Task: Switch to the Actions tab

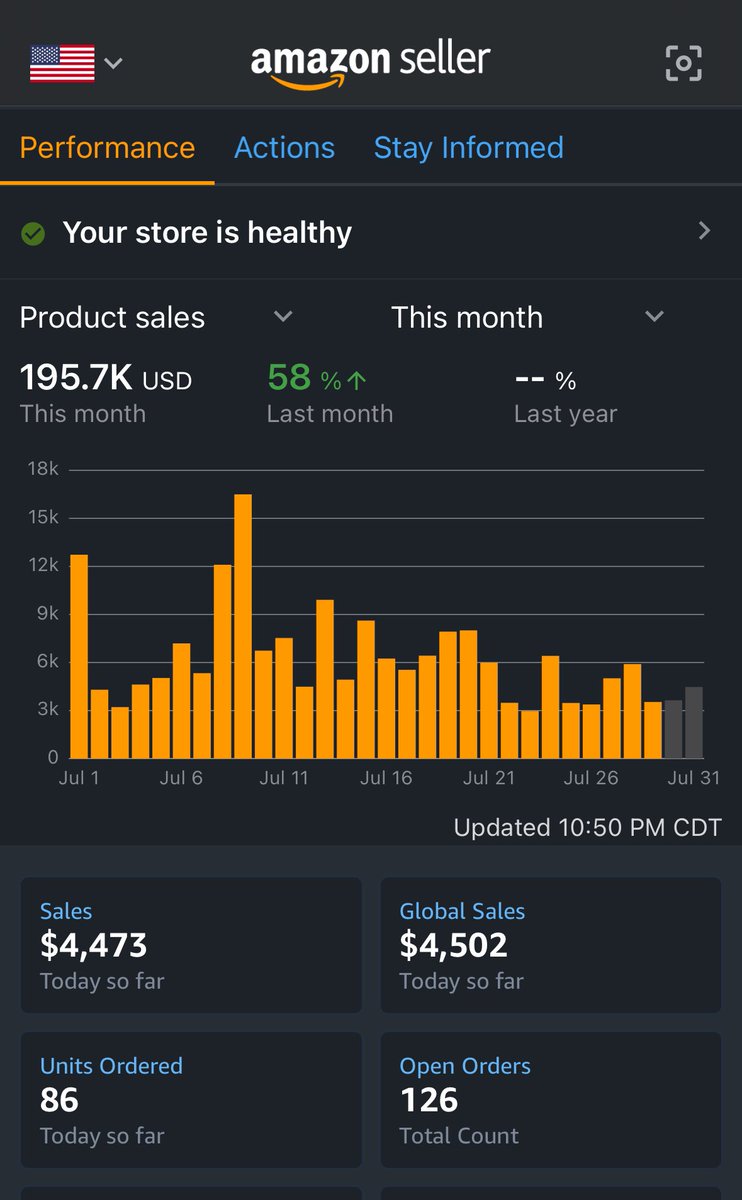Action: coord(284,148)
